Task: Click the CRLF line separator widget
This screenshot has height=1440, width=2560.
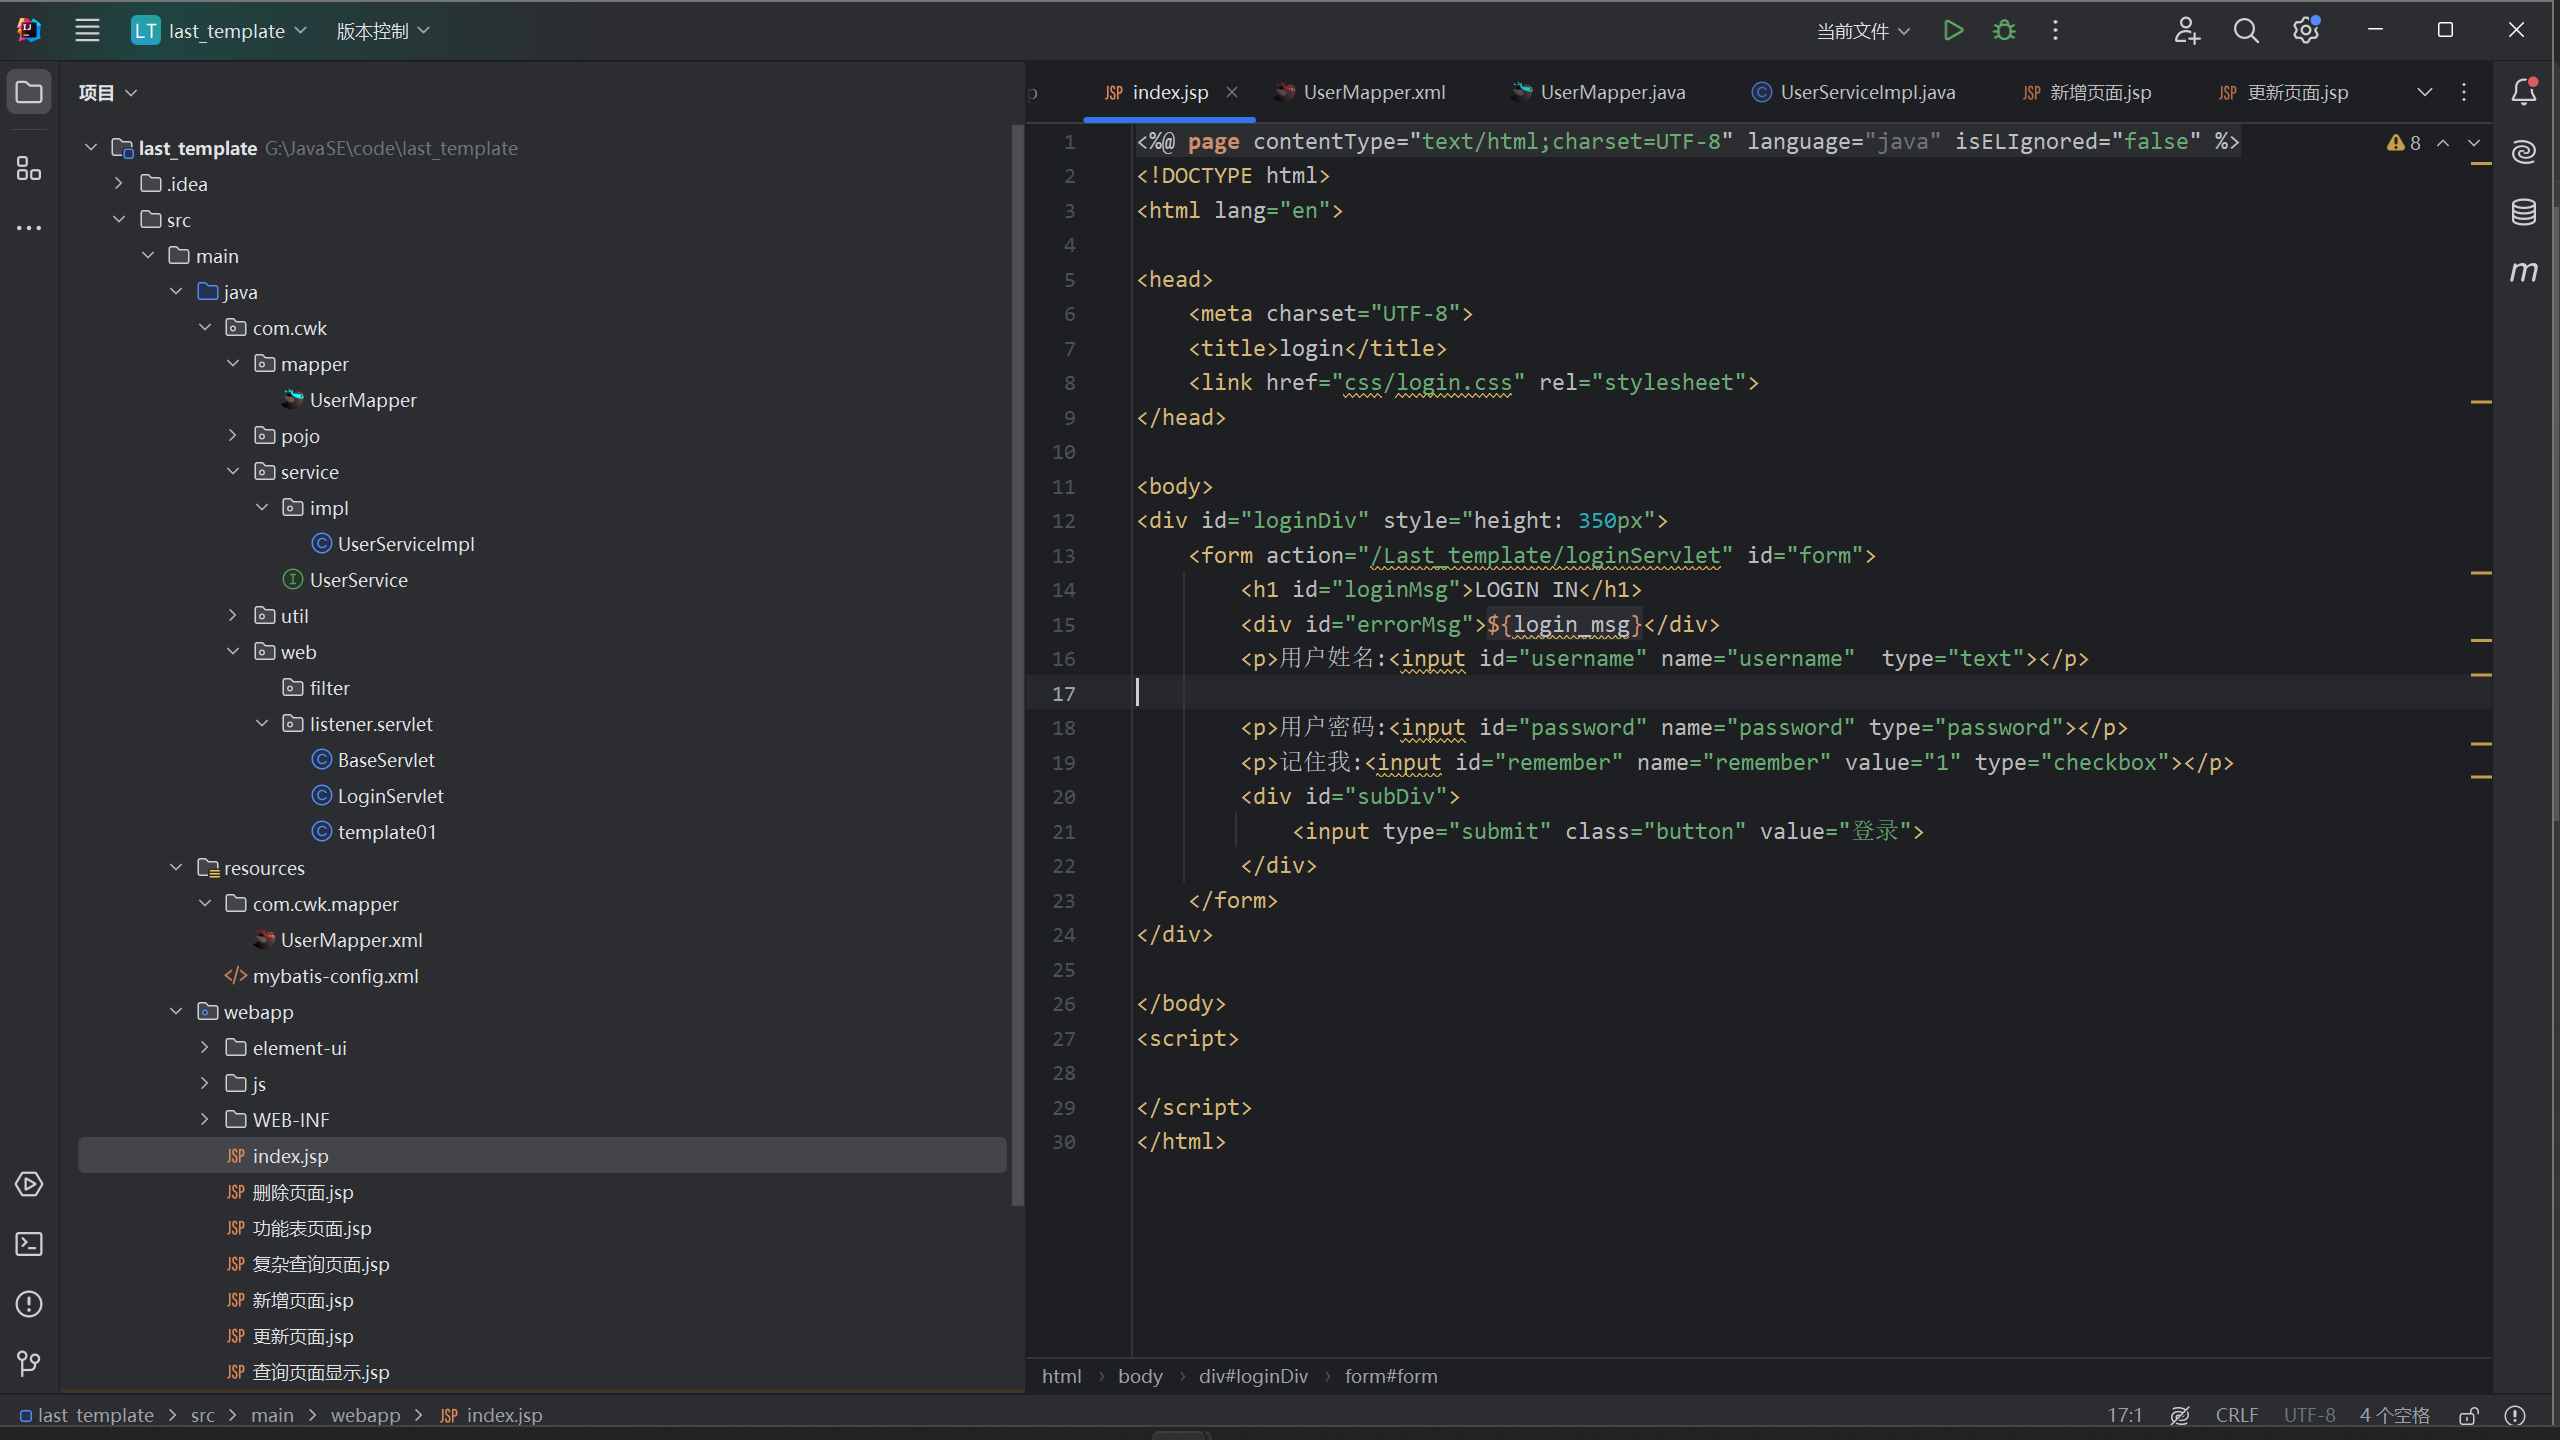Action: pos(2236,1416)
